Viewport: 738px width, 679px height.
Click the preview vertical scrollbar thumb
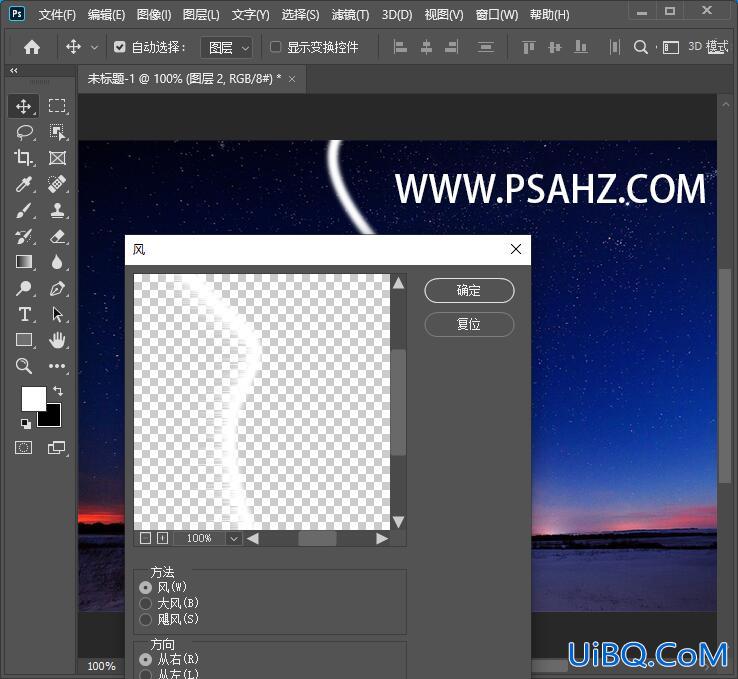399,402
